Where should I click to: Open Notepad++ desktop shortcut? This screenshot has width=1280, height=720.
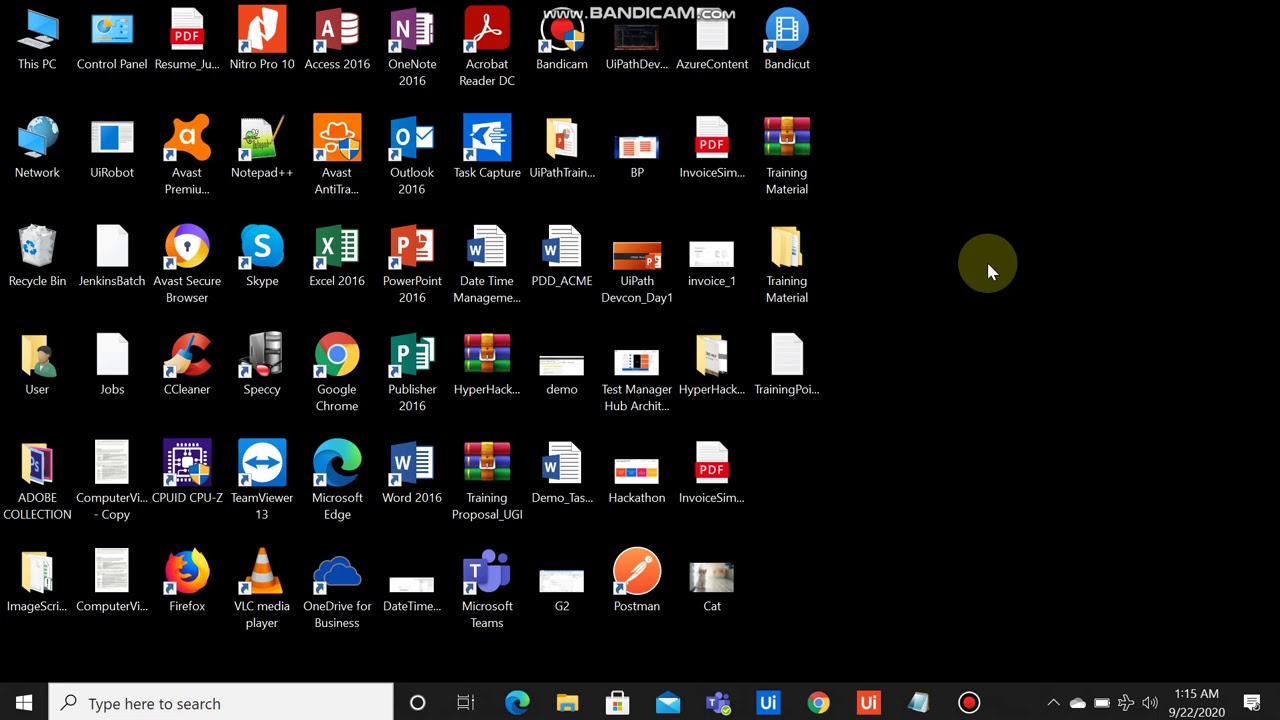click(262, 148)
